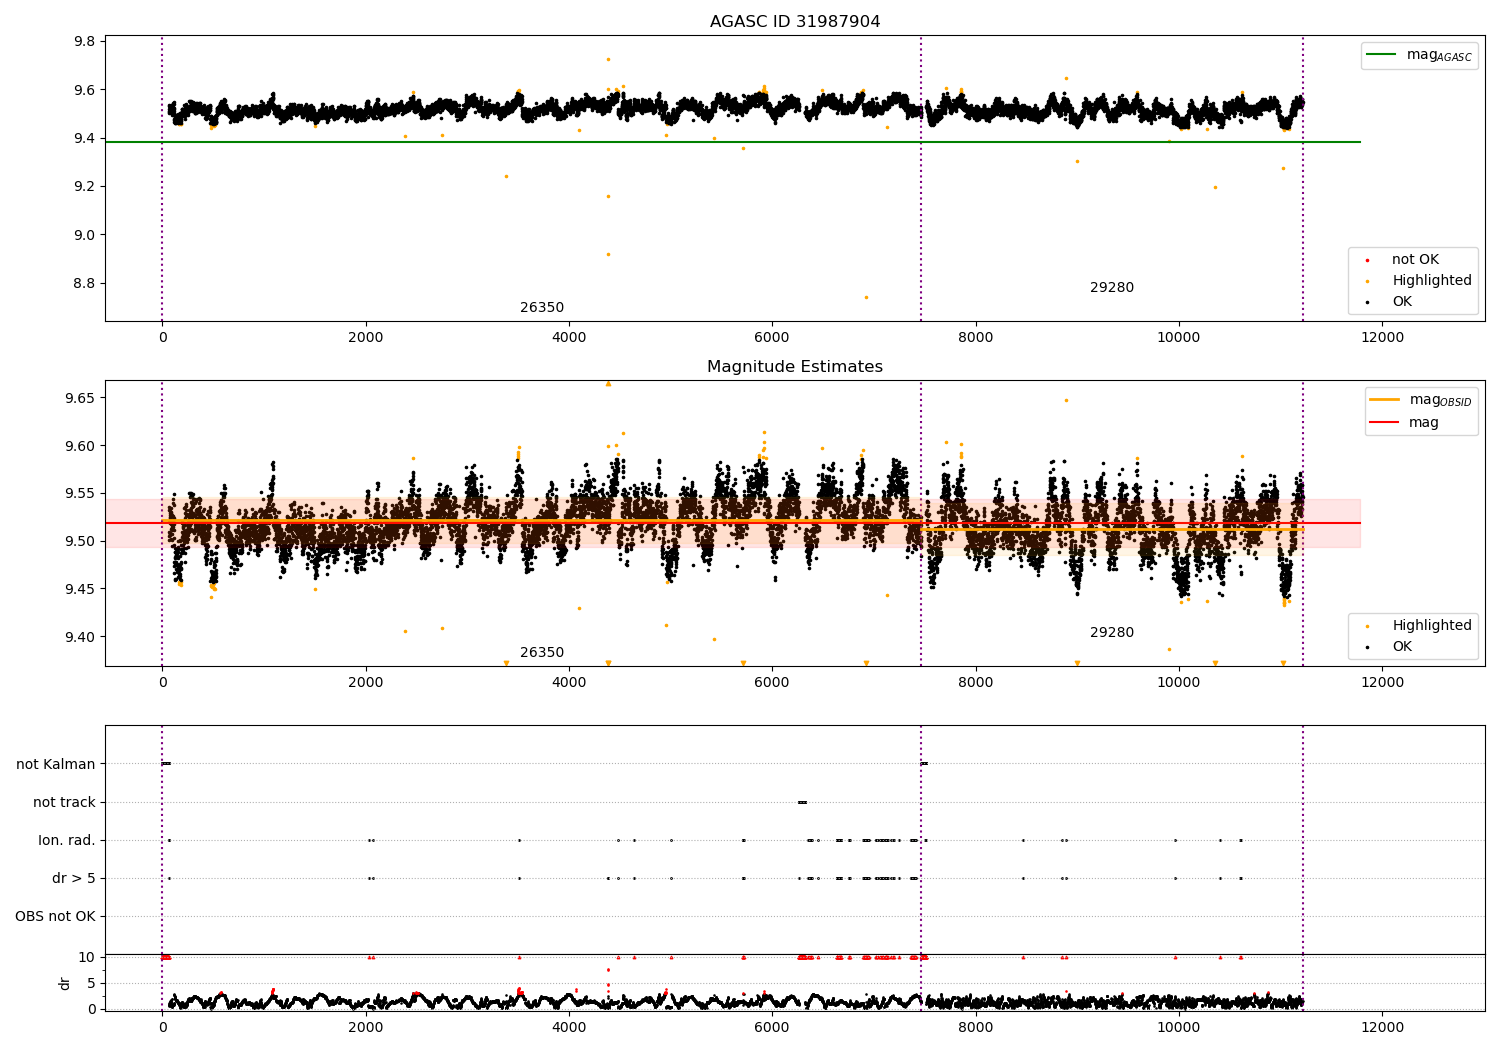This screenshot has height=1050, width=1500.
Task: Click the 'not track' axis label
Action: tap(64, 803)
